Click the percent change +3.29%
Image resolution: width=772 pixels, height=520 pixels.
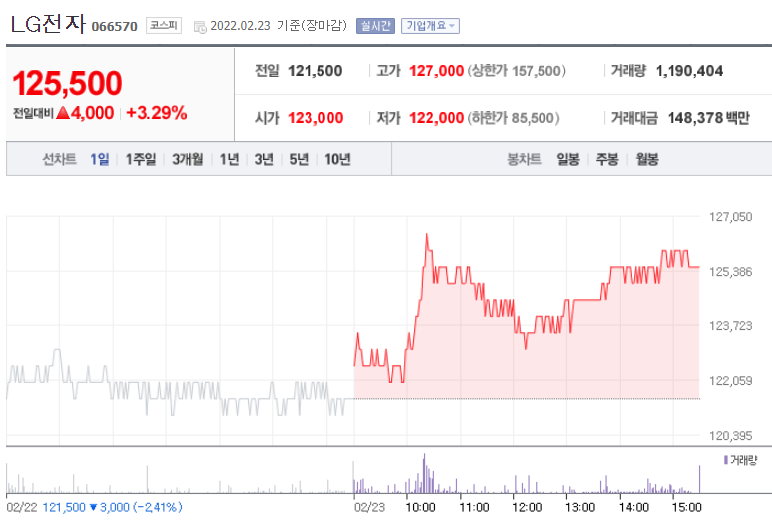pos(157,113)
